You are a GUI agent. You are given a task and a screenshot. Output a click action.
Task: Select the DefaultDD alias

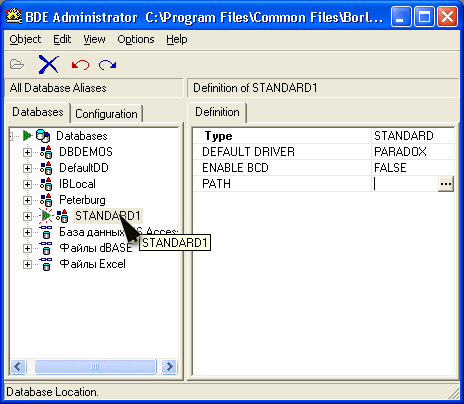click(84, 168)
